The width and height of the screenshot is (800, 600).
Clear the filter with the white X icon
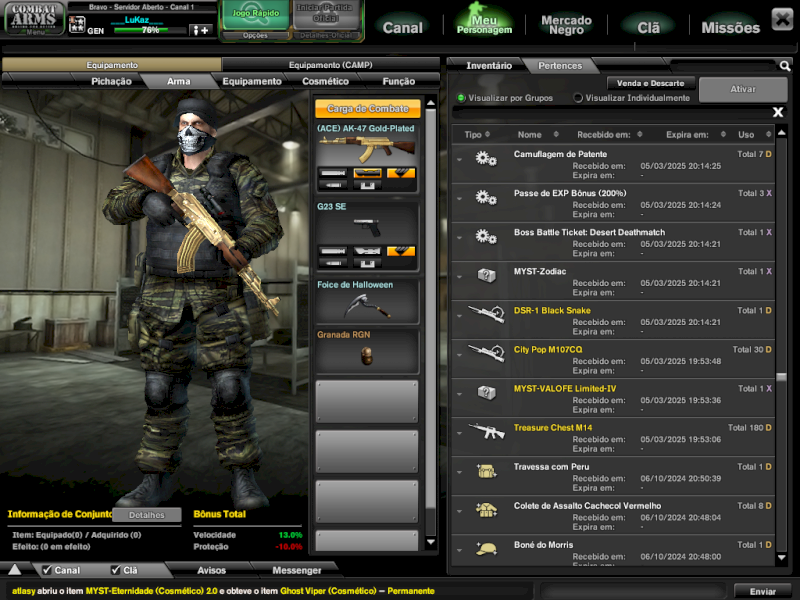778,112
